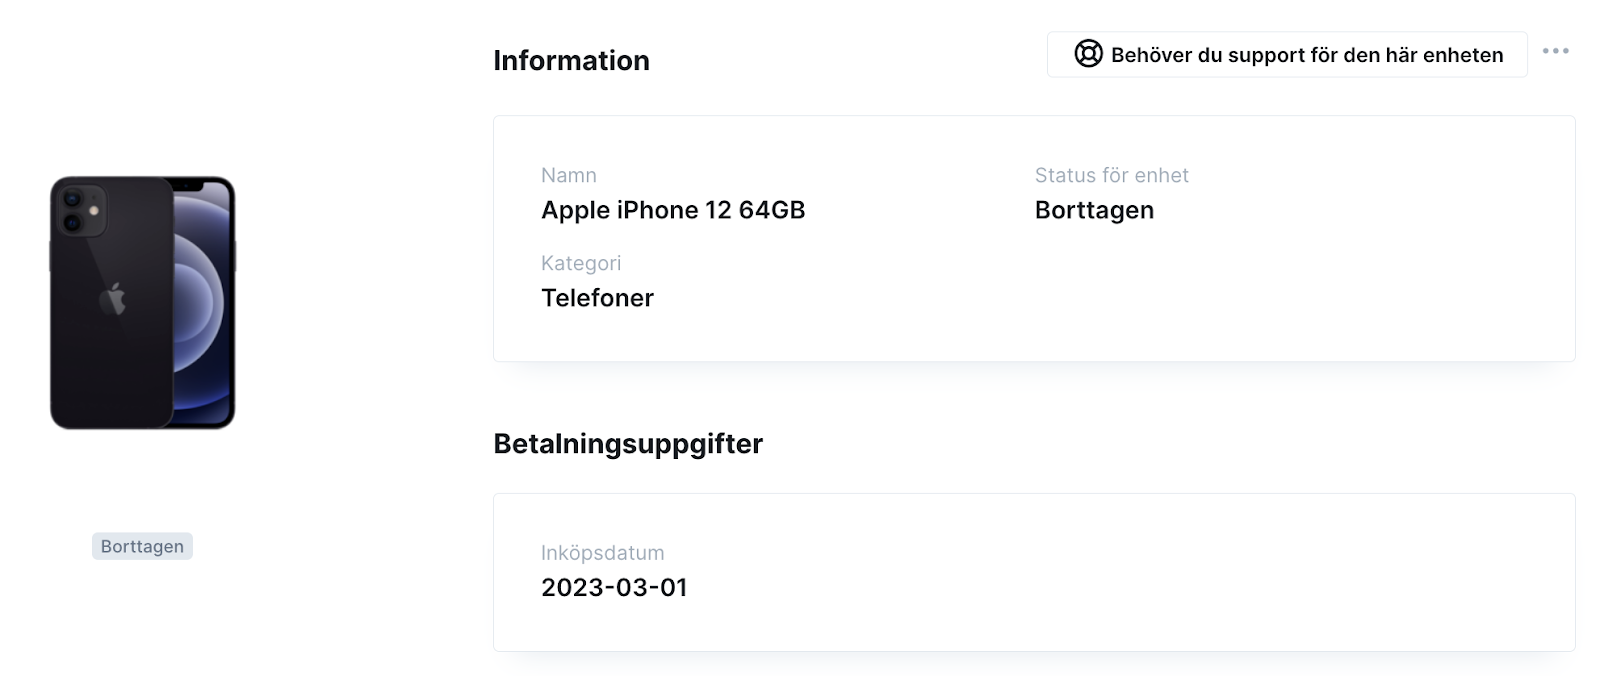Click the Status för enhet label
This screenshot has width=1600, height=676.
pos(1111,175)
